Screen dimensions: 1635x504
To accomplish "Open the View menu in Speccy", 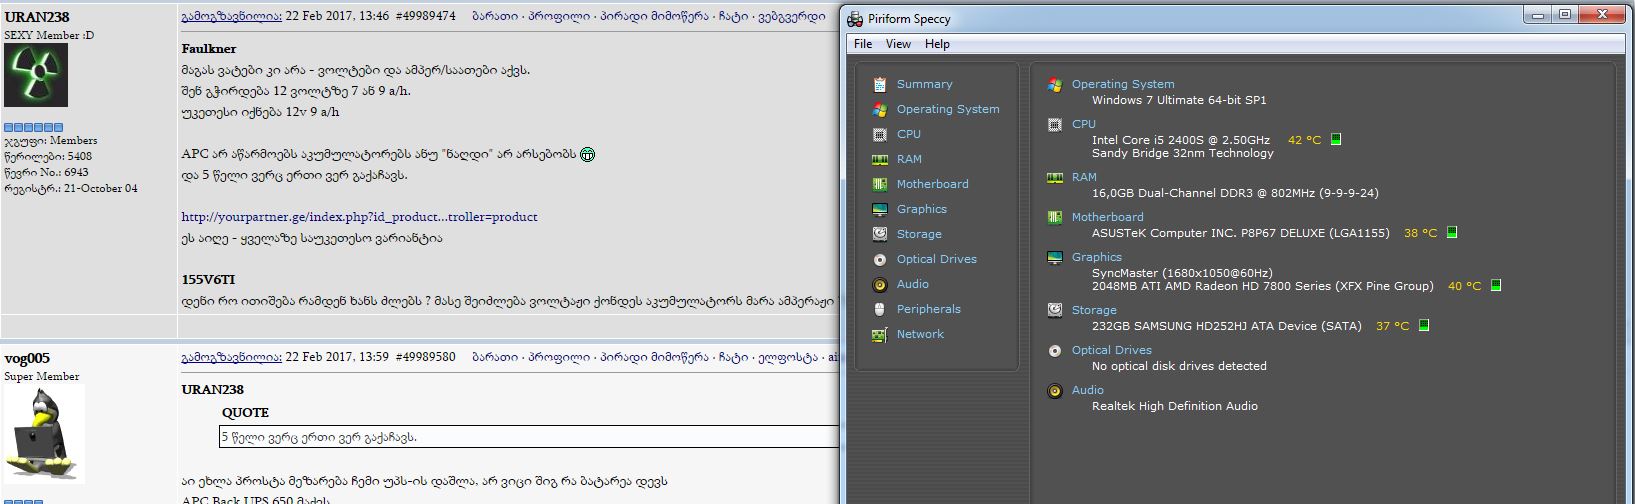I will (898, 44).
